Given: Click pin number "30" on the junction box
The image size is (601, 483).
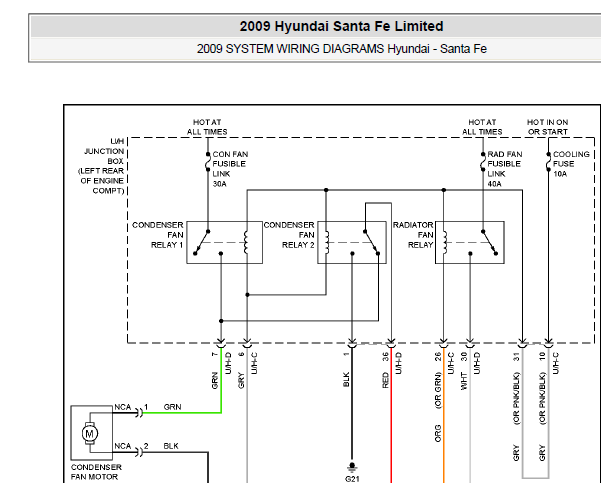Looking at the screenshot, I should pos(464,357).
